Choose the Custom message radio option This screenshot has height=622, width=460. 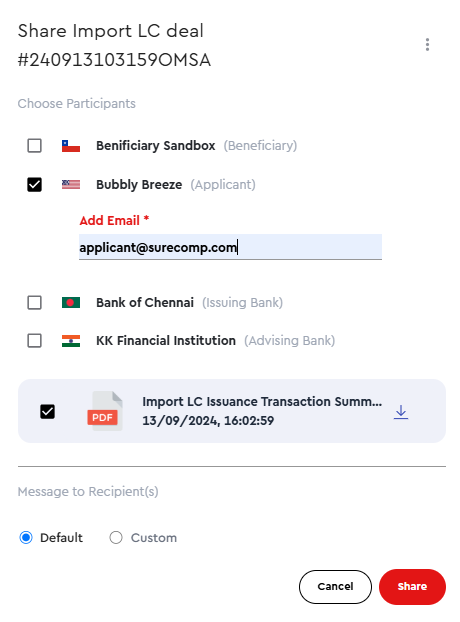coord(116,538)
